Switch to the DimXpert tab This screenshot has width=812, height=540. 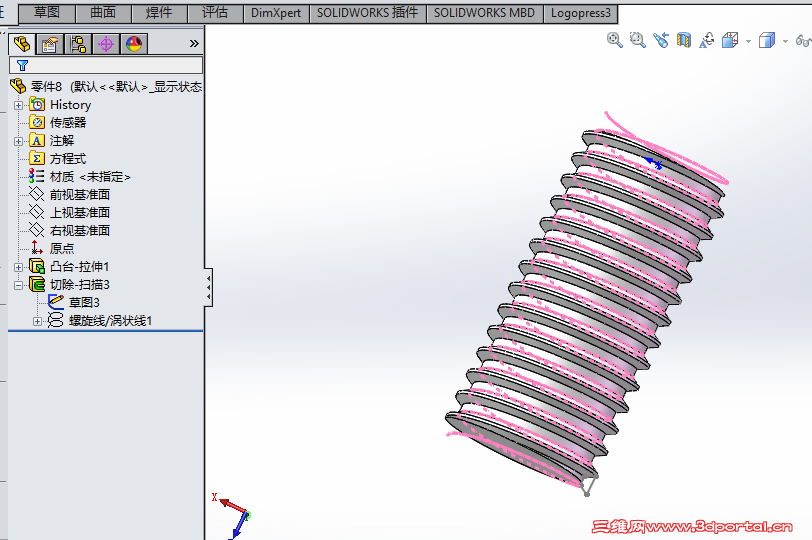point(276,13)
